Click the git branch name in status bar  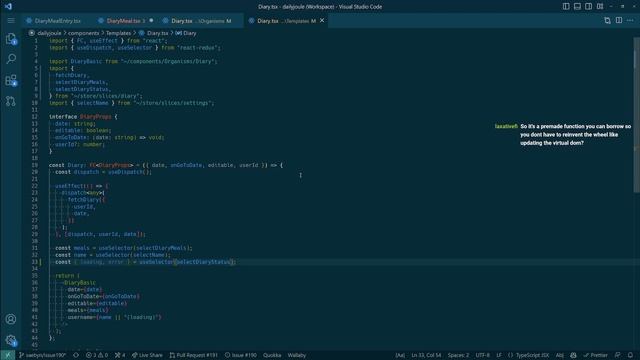coord(42,355)
